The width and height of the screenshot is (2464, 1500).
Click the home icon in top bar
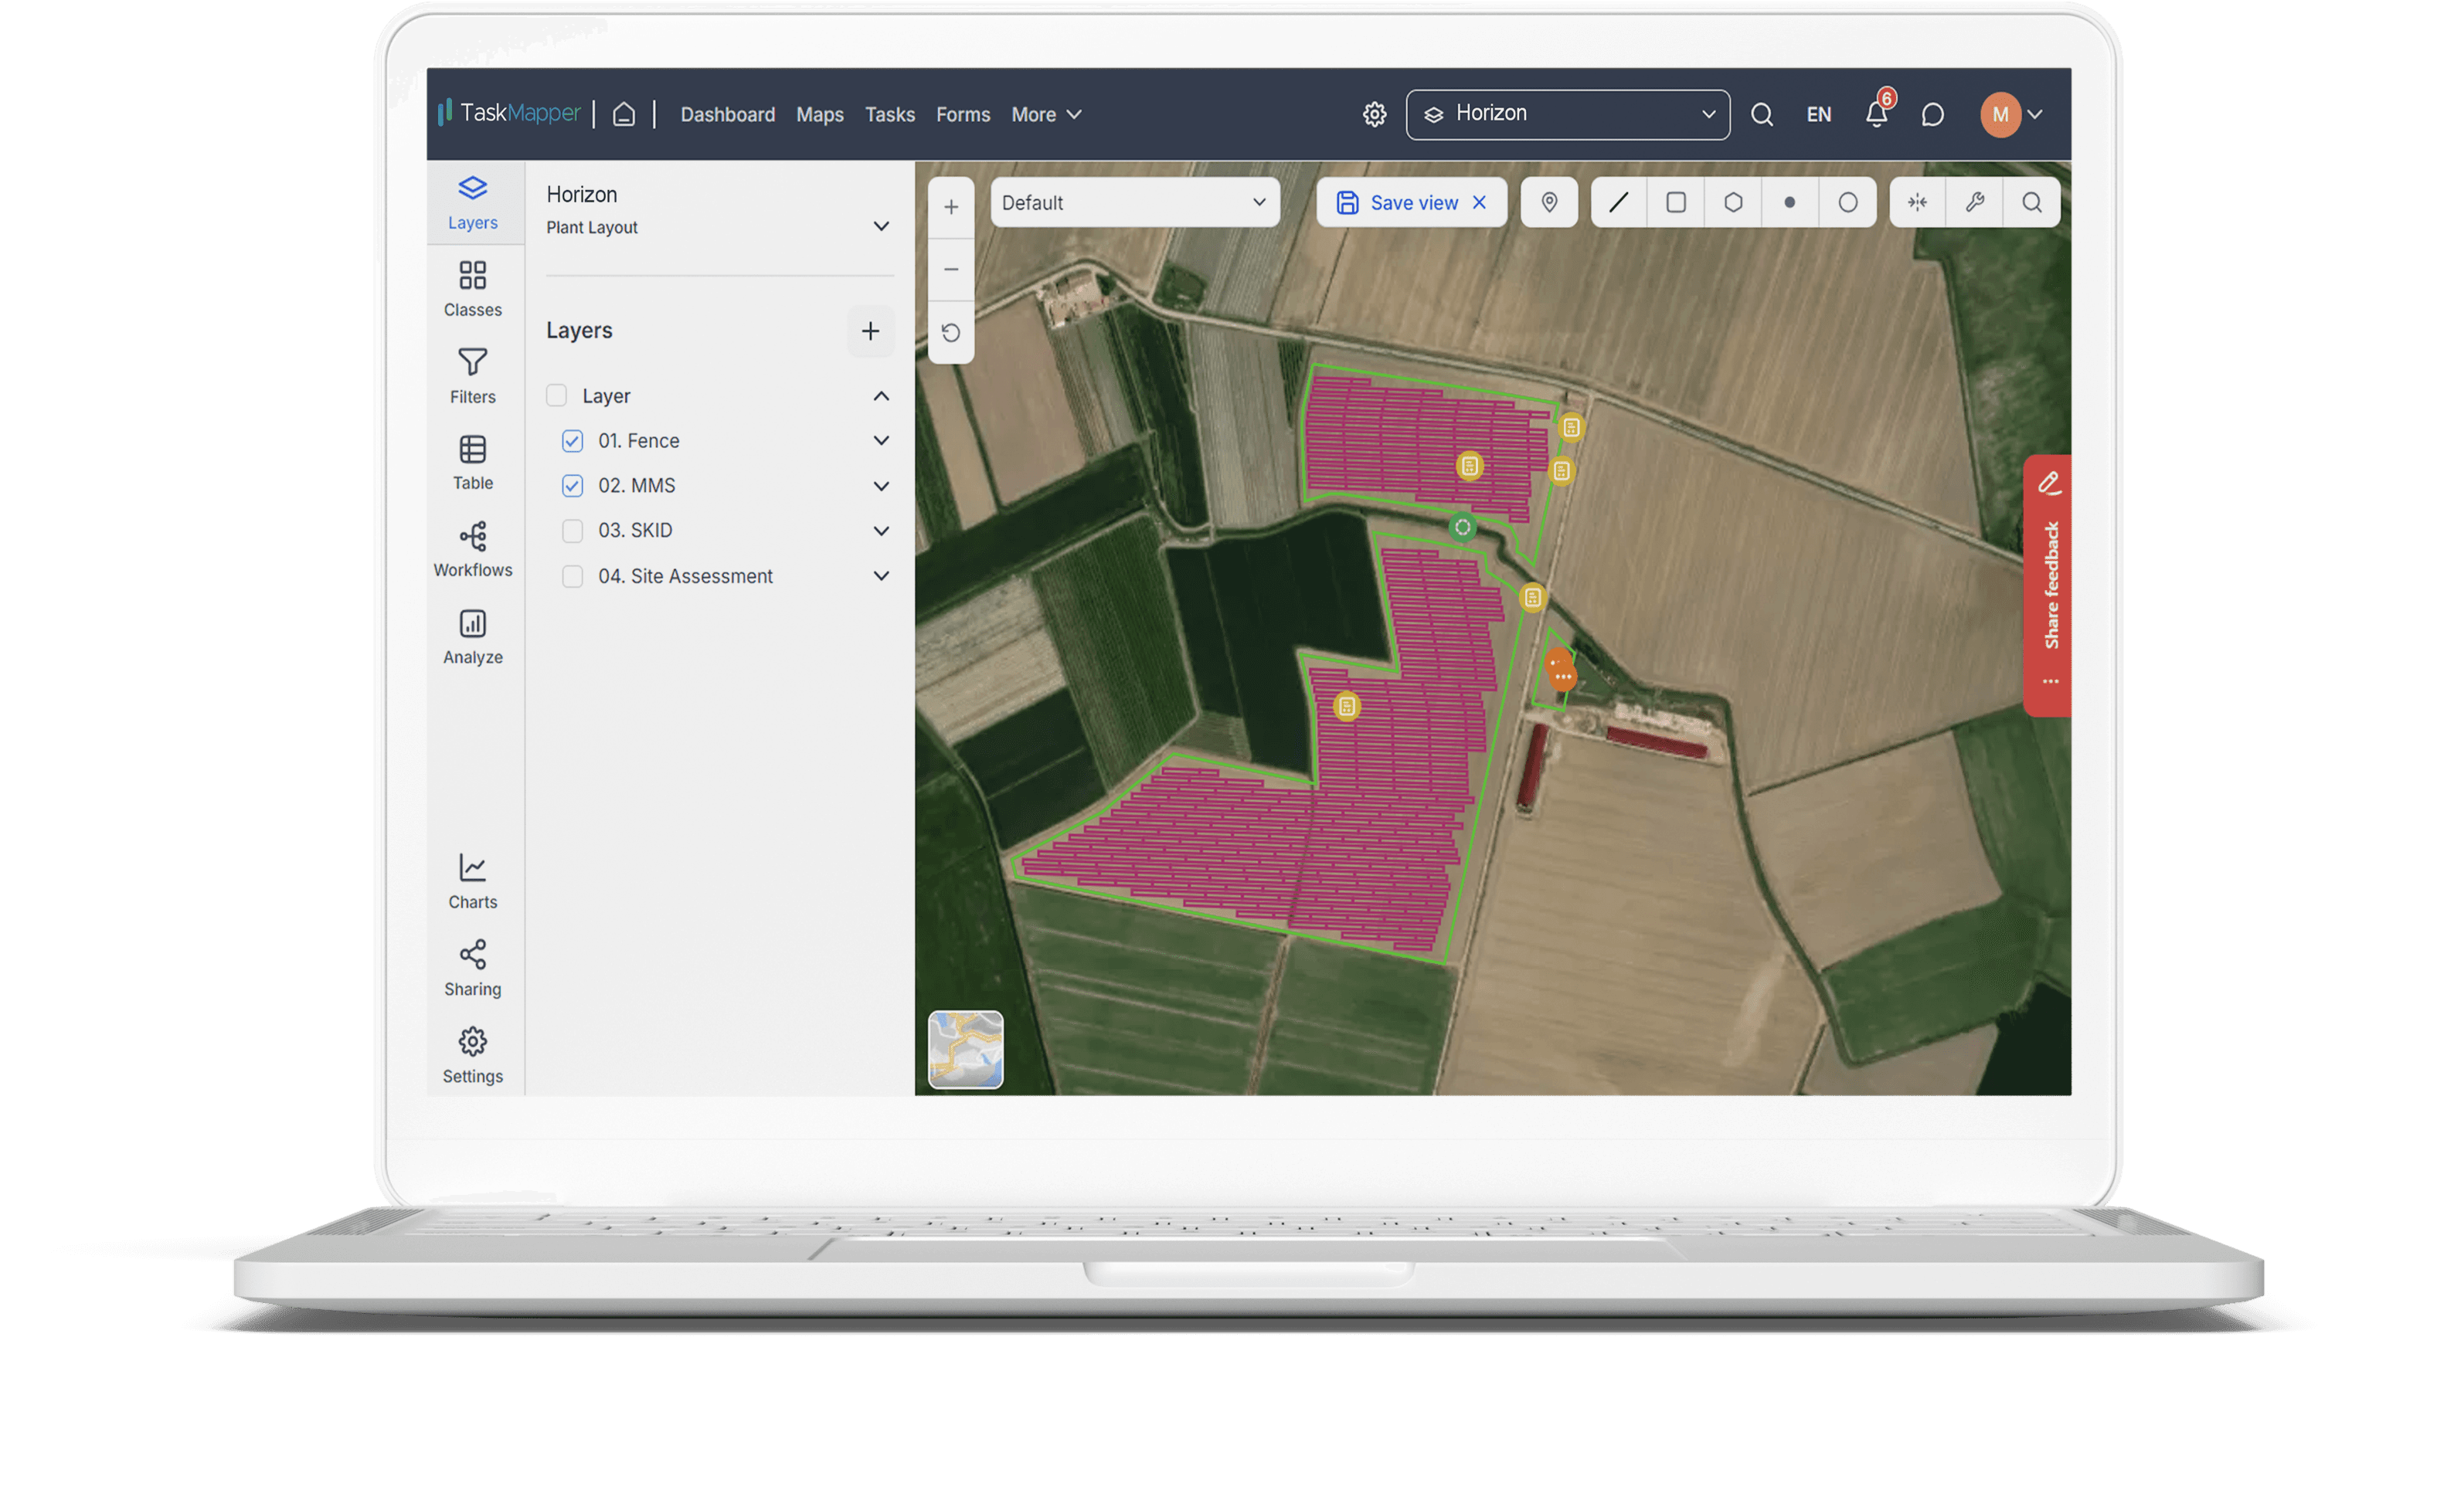pyautogui.click(x=624, y=114)
